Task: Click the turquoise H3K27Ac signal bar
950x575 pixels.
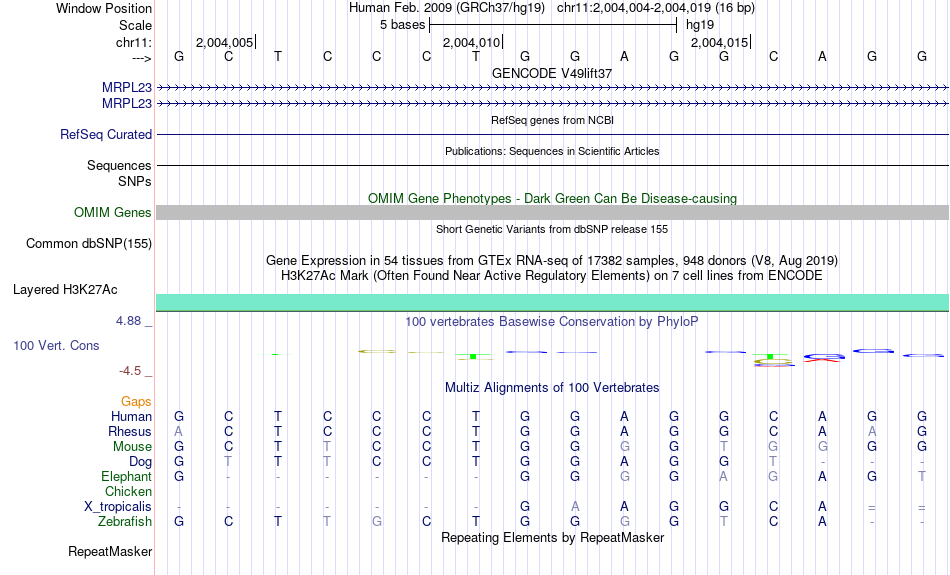Action: [x=552, y=302]
